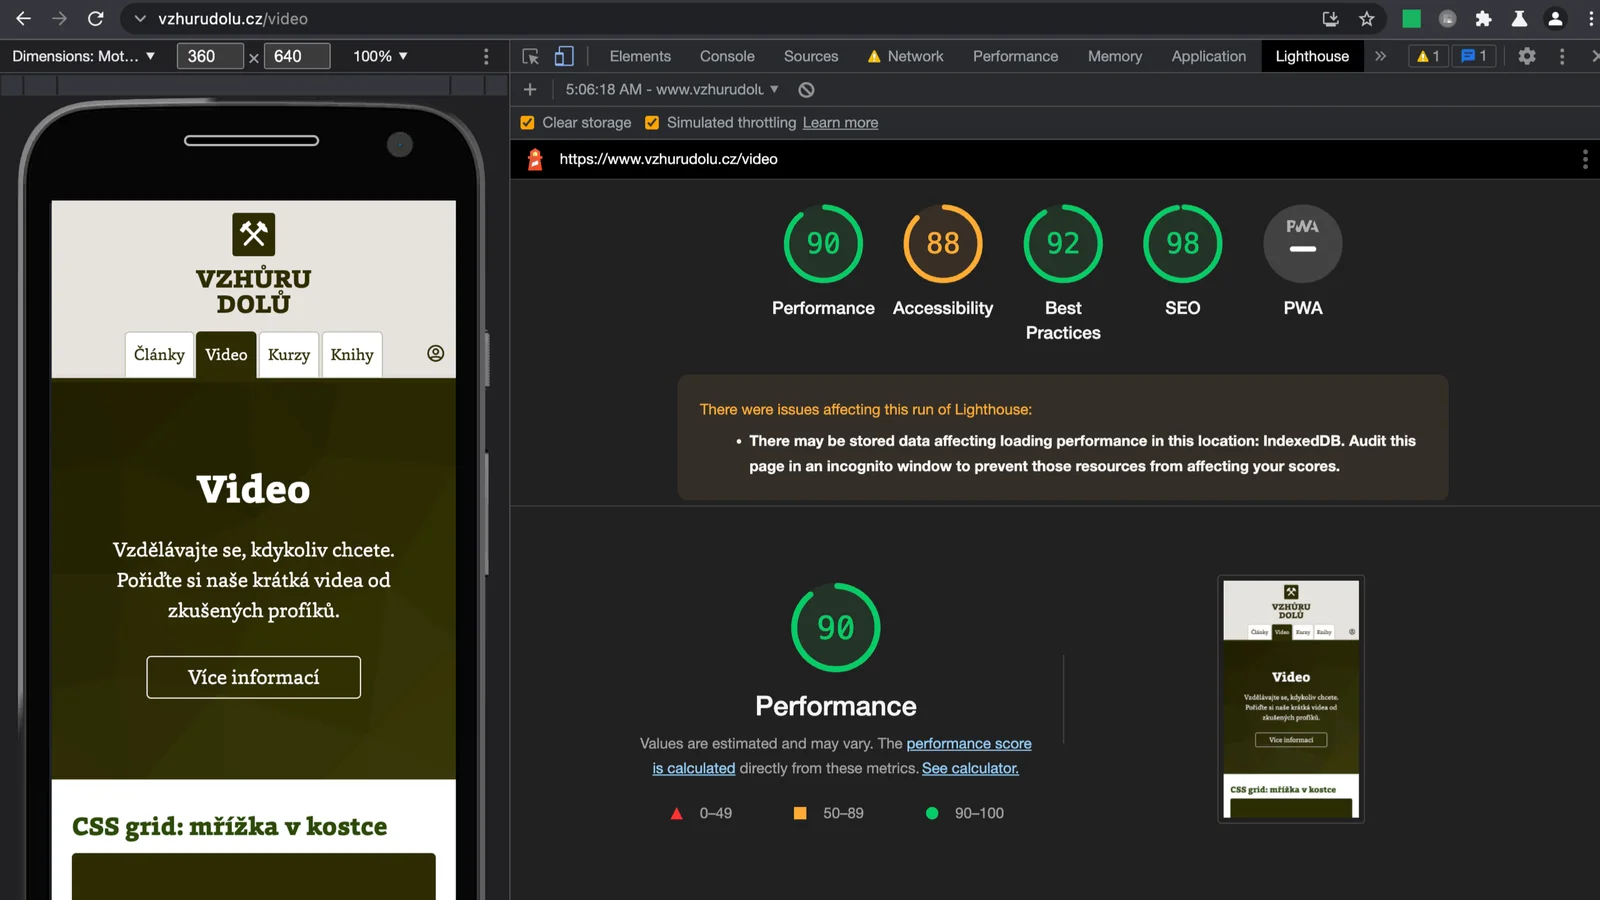
Task: Reload the page in the browser
Action: 96,19
